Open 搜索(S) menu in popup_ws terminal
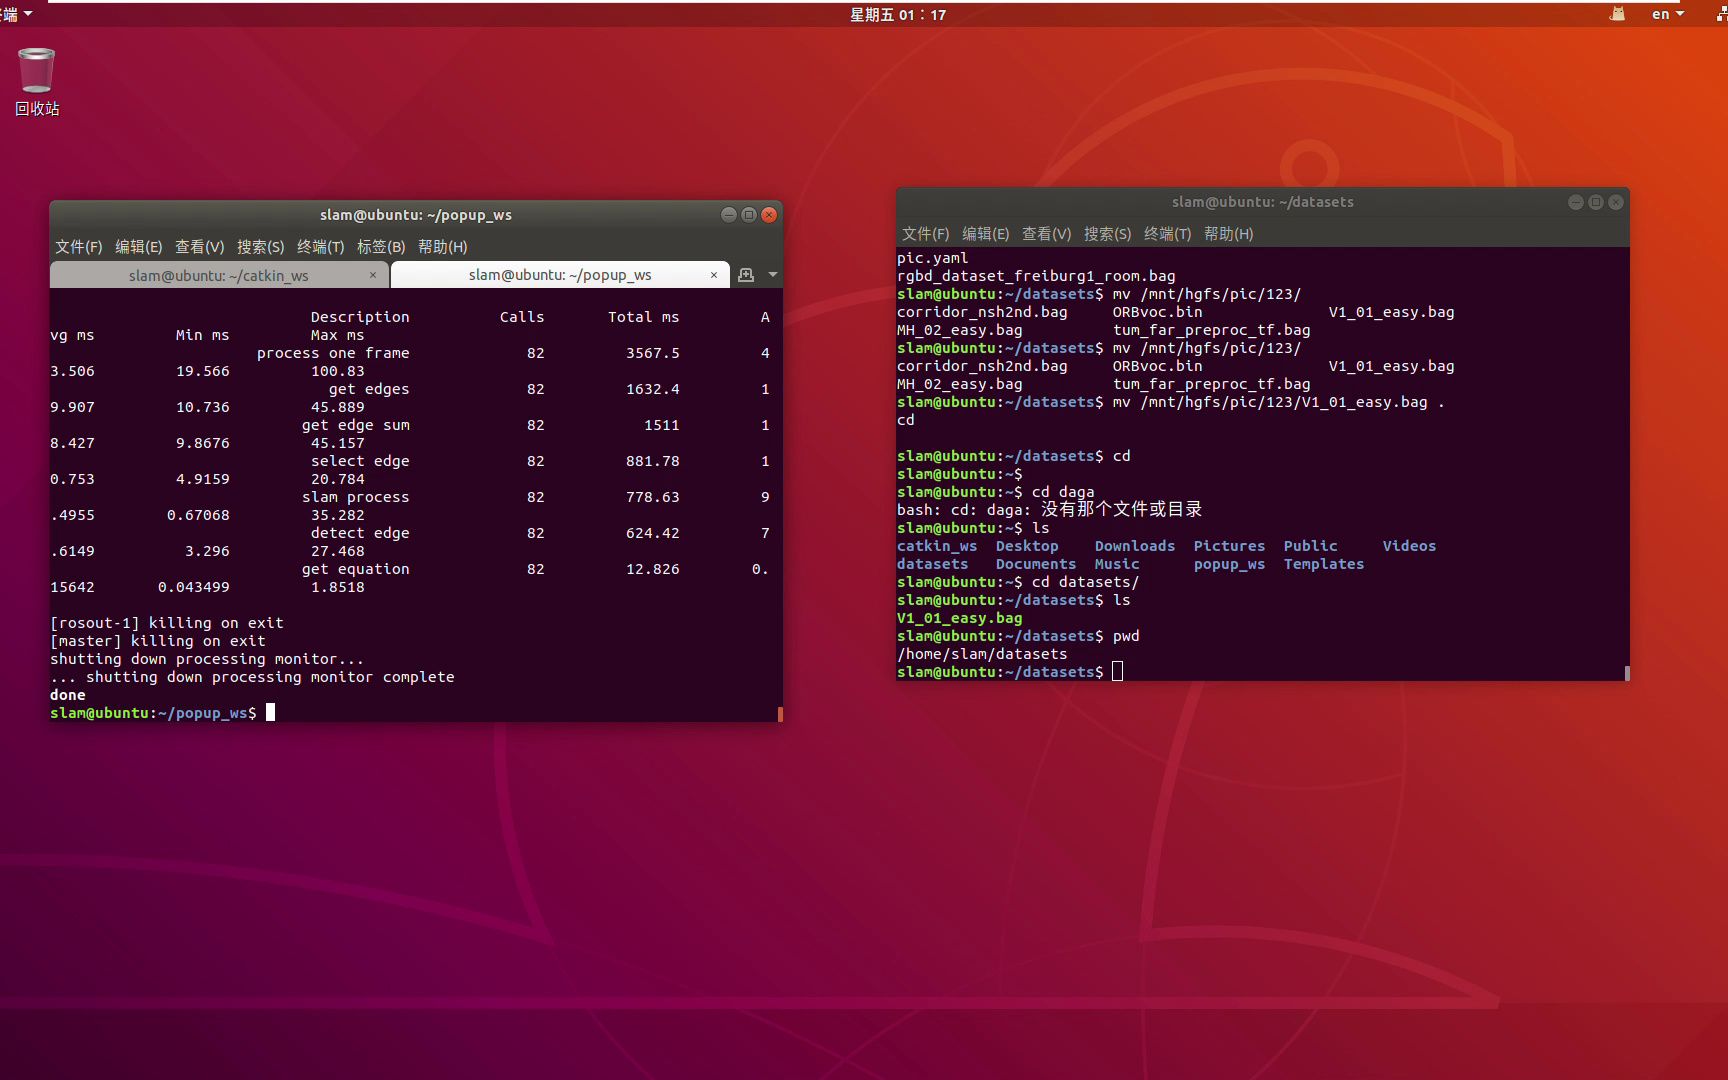The height and width of the screenshot is (1080, 1728). [x=261, y=247]
